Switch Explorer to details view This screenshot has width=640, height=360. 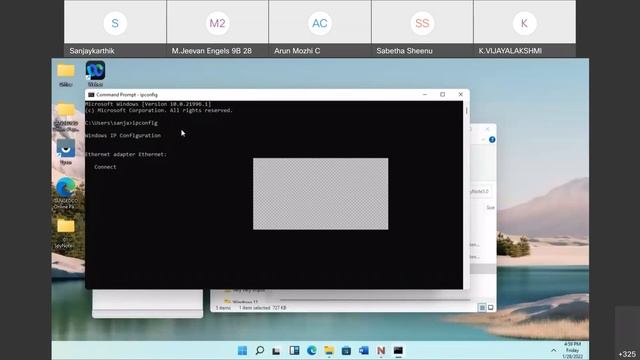[482, 307]
